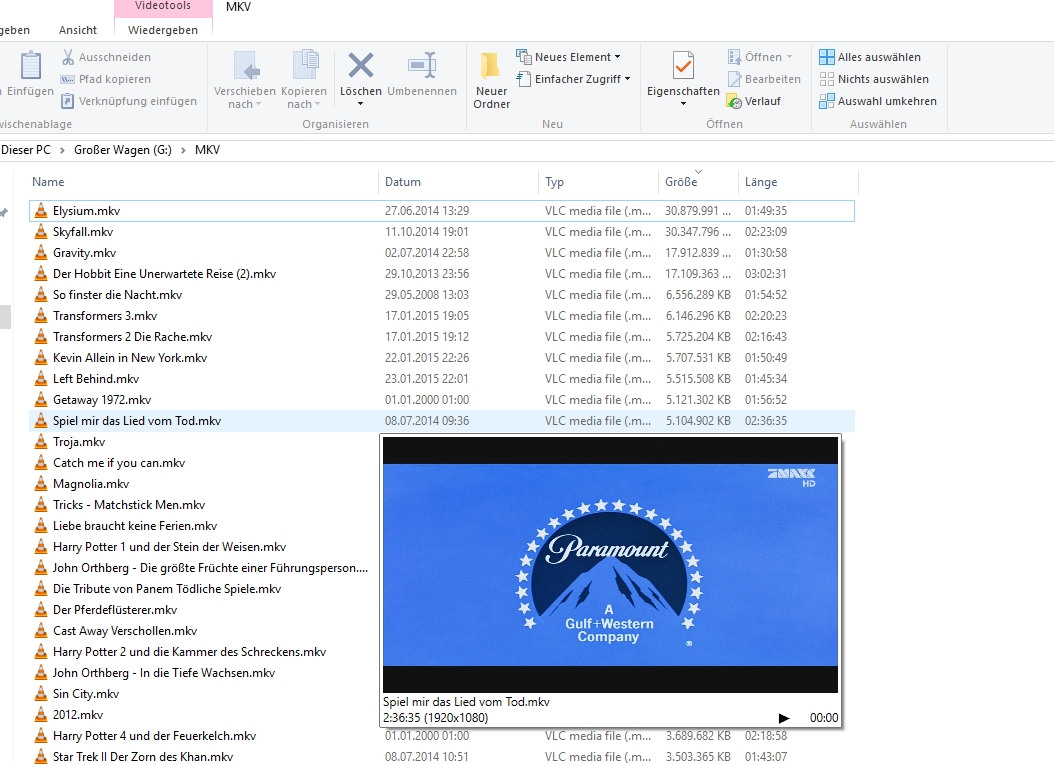Screen dimensions: 1054x765
Task: Open the Neues Element dropdown
Action: [x=568, y=57]
